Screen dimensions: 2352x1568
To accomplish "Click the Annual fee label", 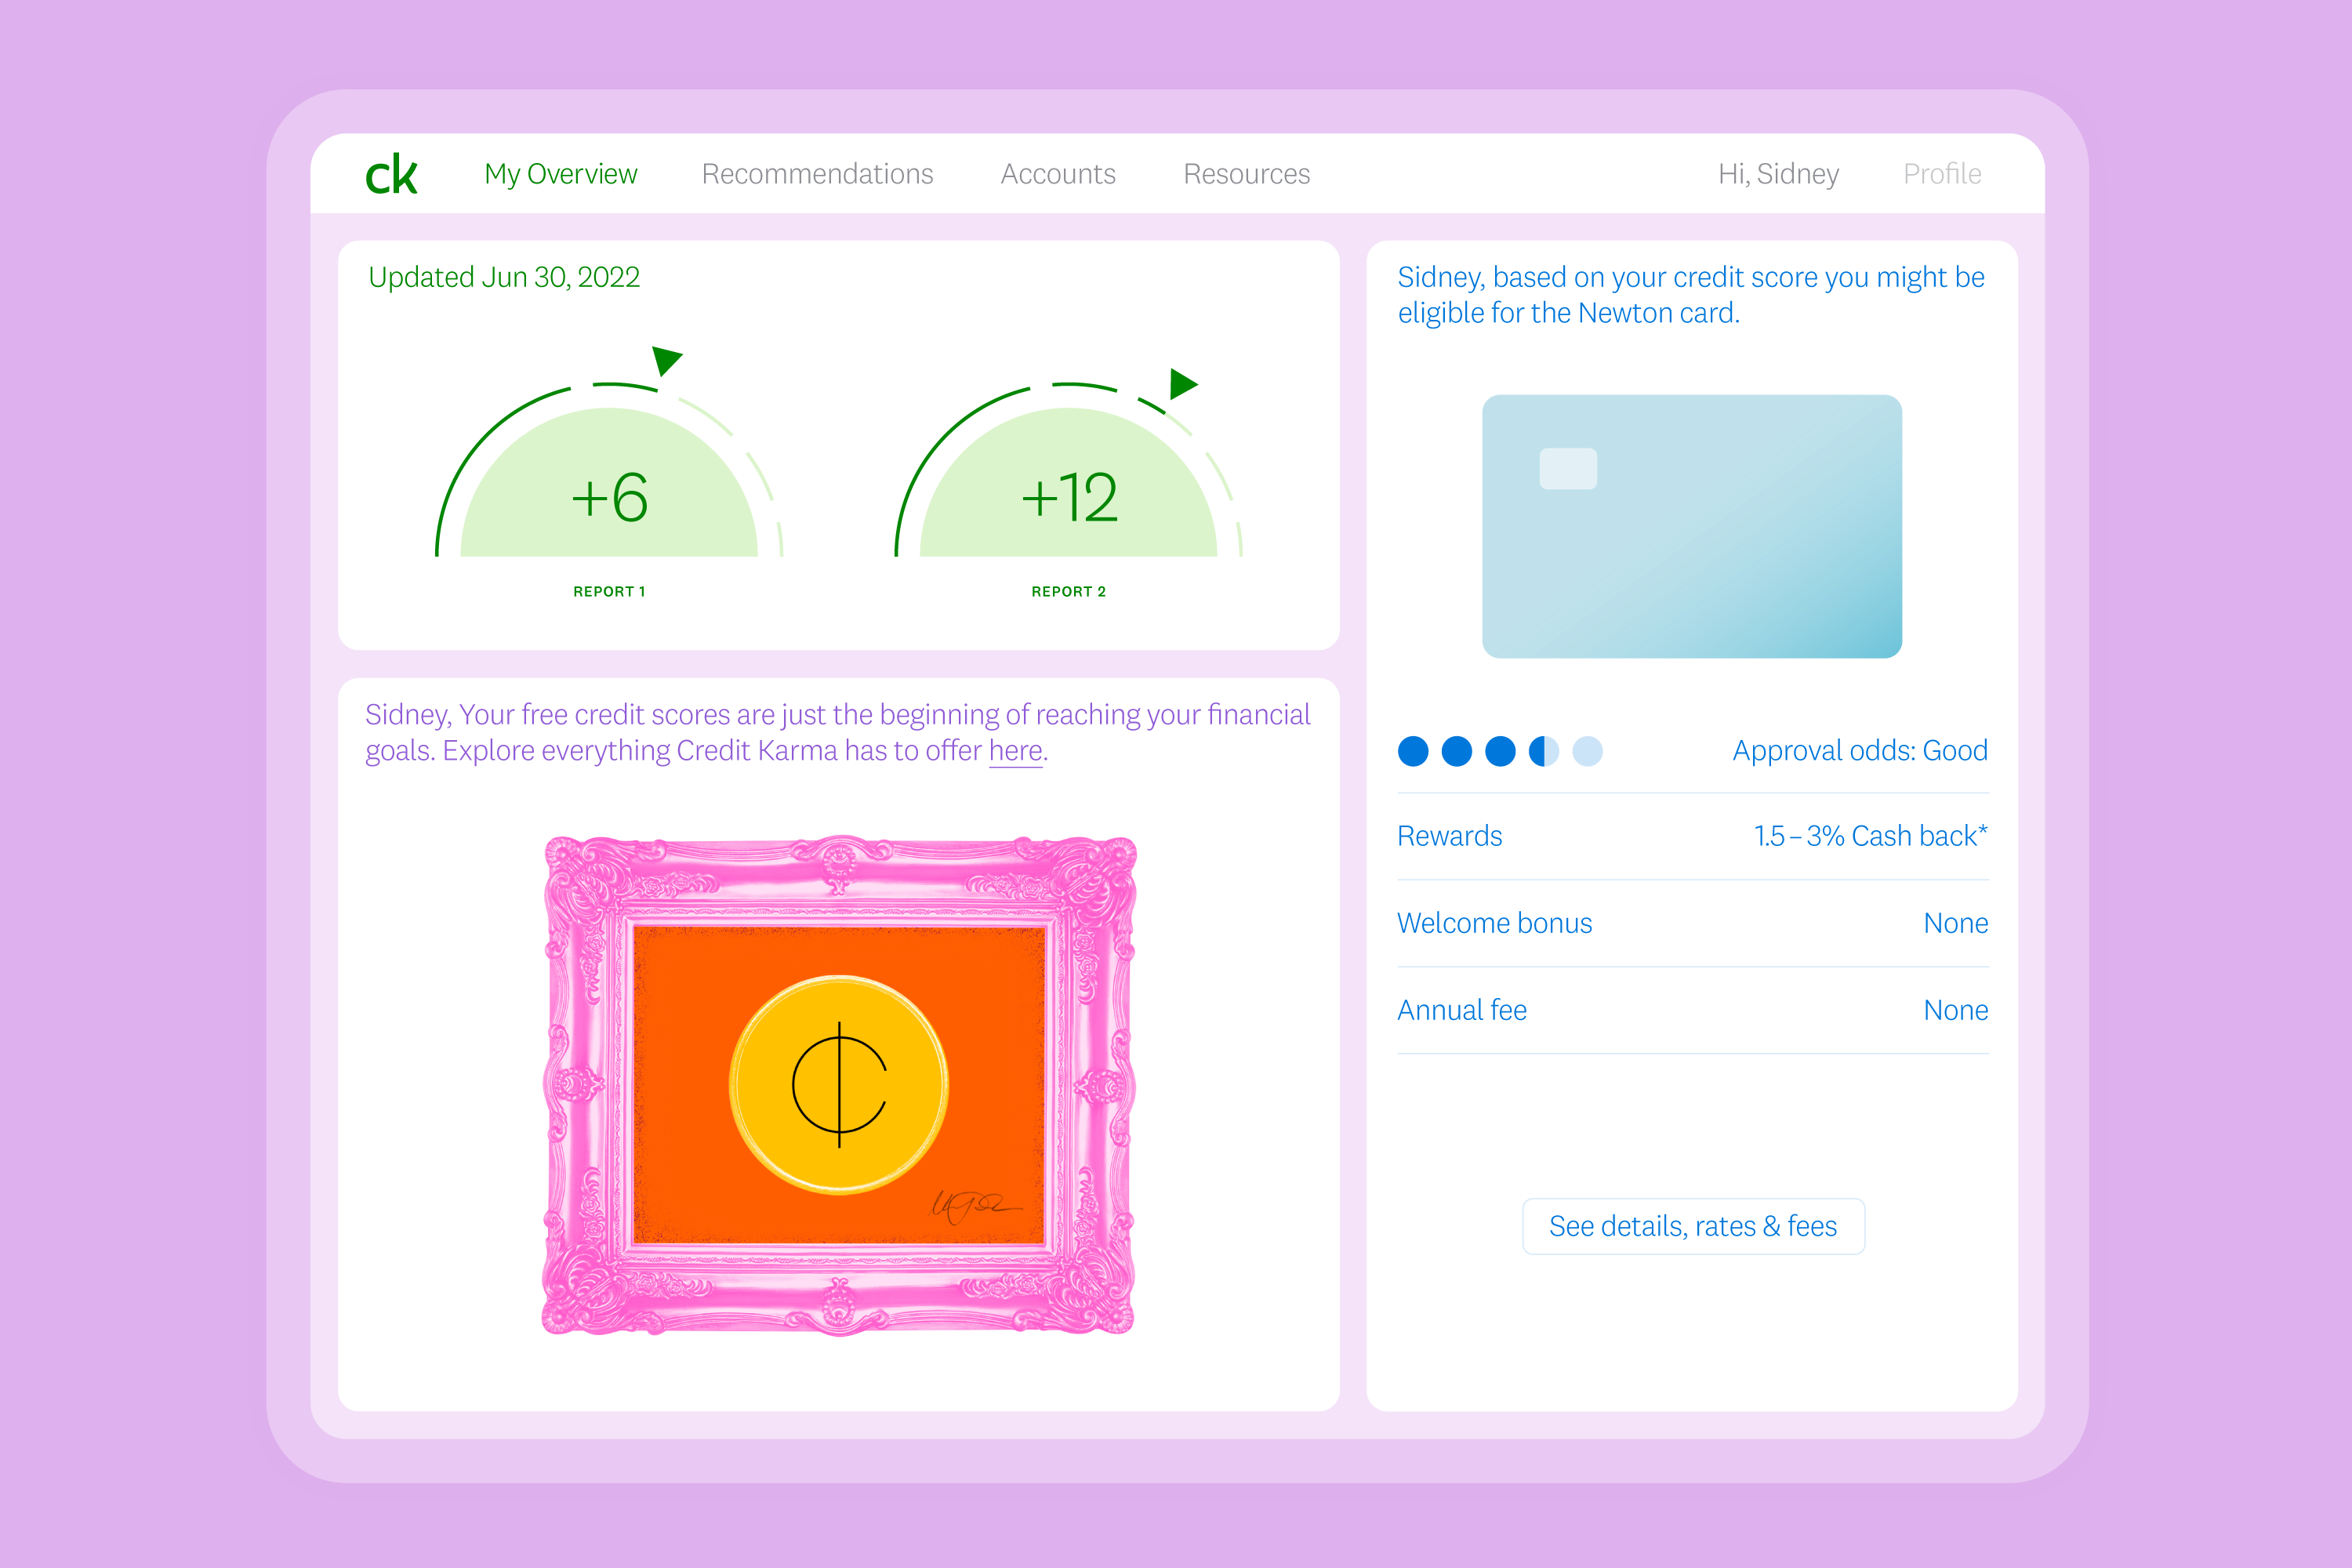I will 1462,1010.
